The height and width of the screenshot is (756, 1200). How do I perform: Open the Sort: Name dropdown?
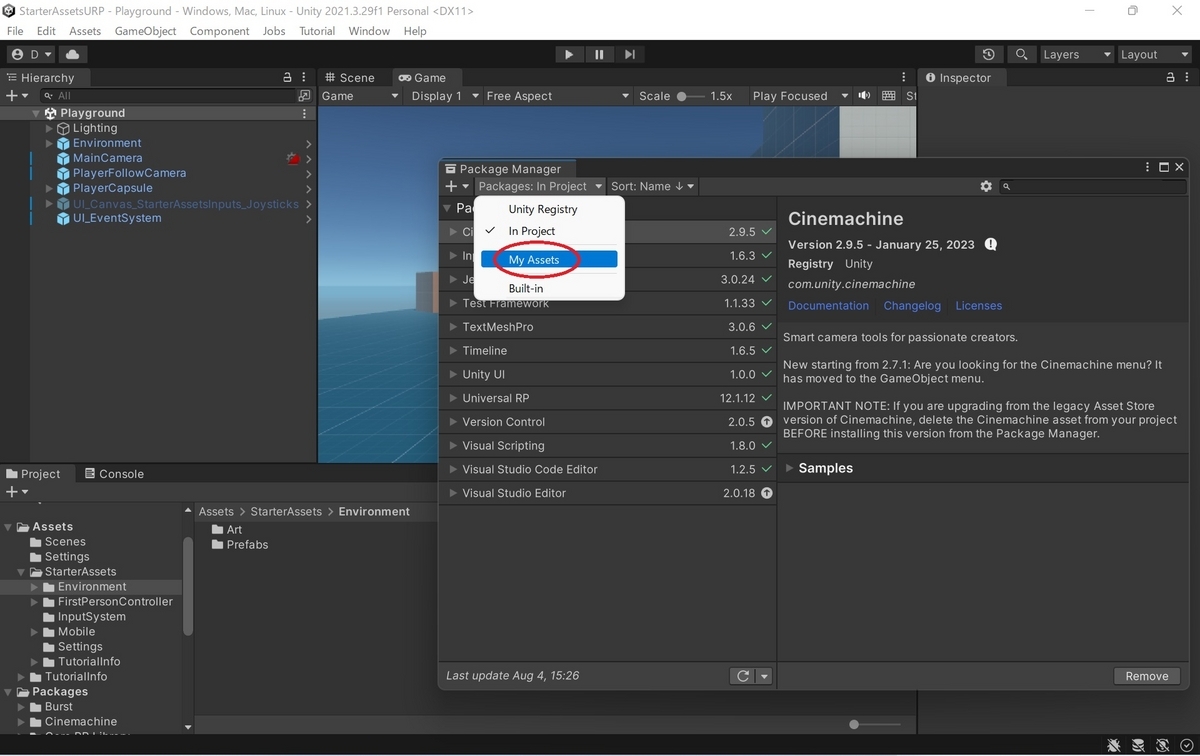coord(652,186)
